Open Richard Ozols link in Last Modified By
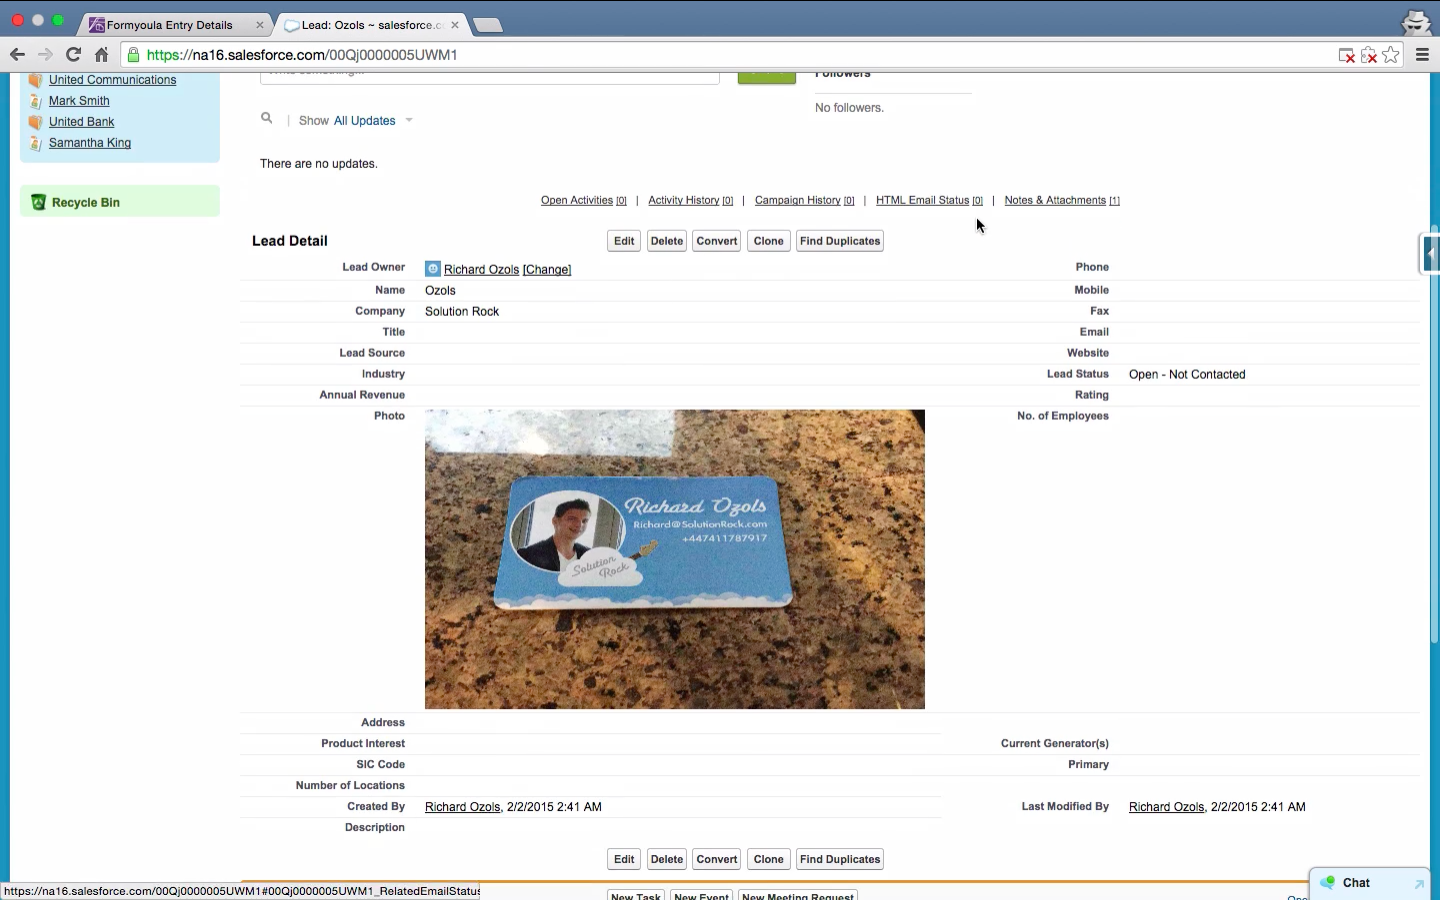 coord(1166,807)
